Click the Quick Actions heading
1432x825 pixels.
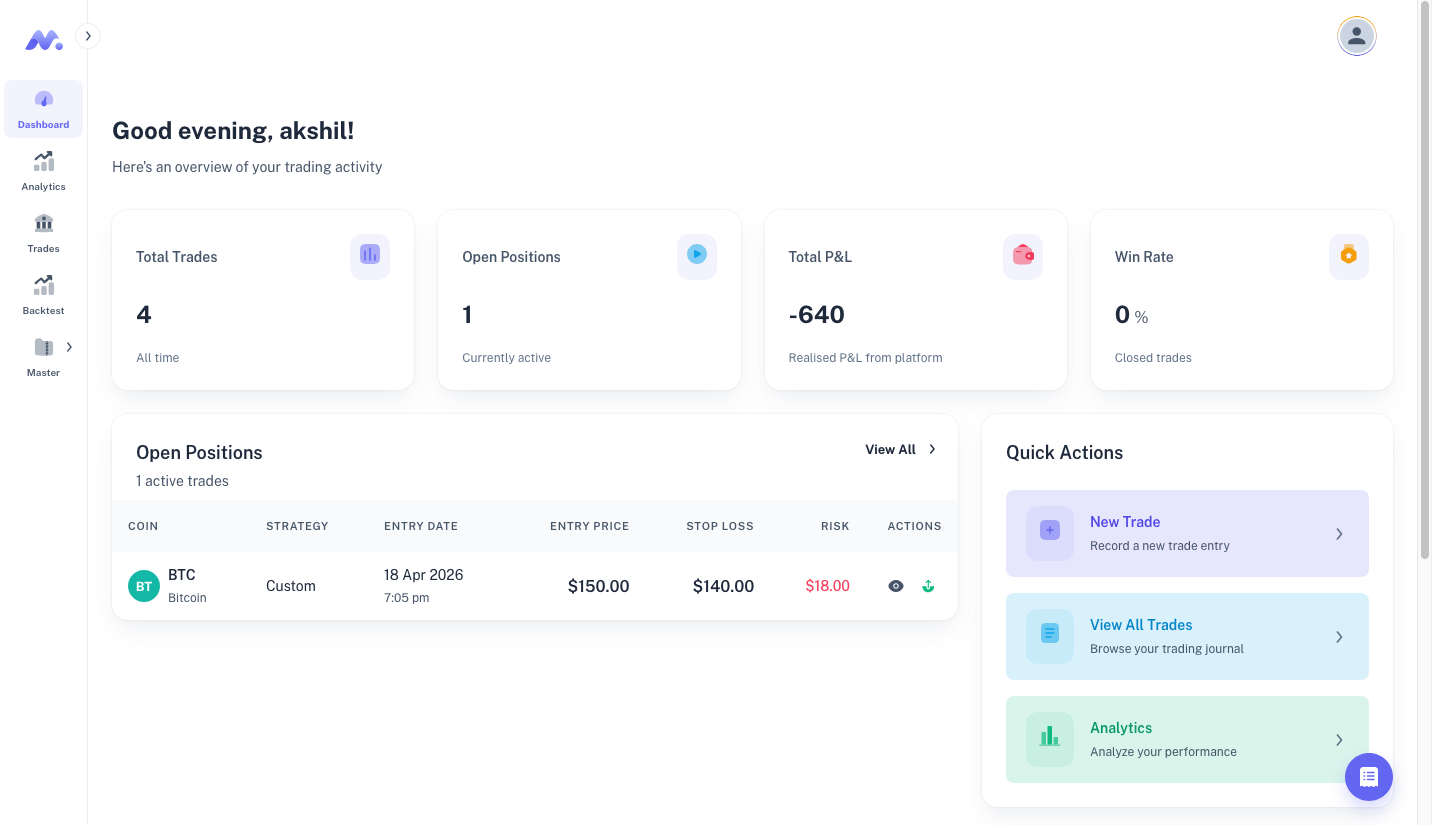coord(1064,453)
